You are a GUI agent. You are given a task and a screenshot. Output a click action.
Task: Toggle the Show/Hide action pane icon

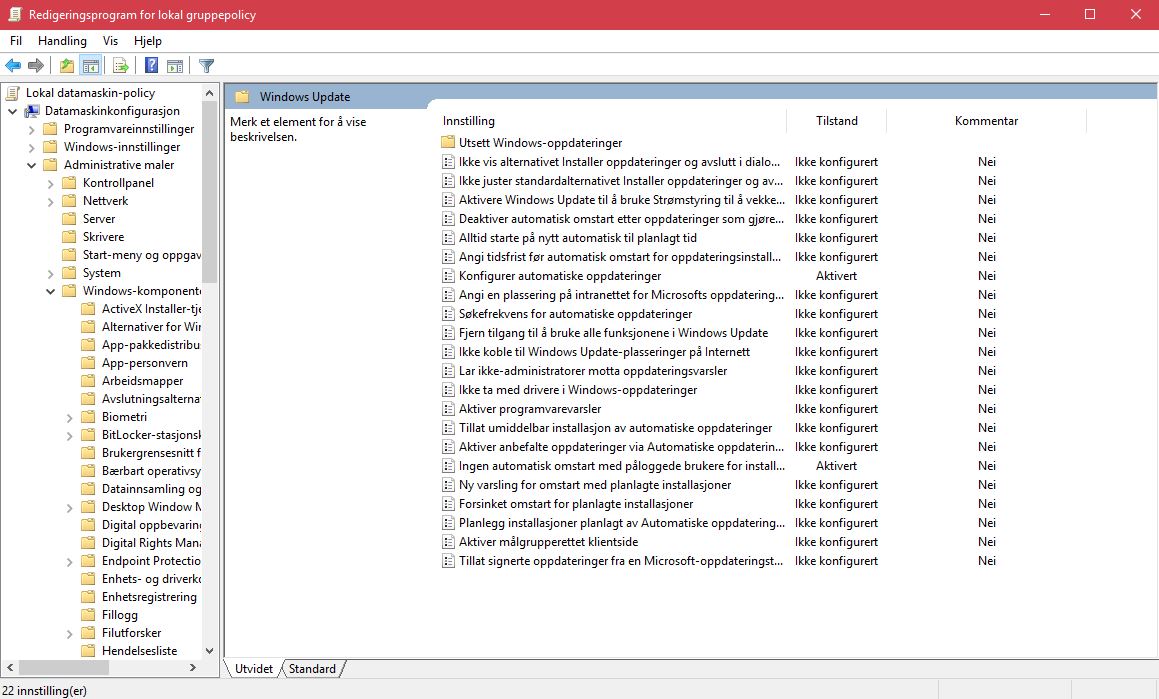tap(175, 66)
